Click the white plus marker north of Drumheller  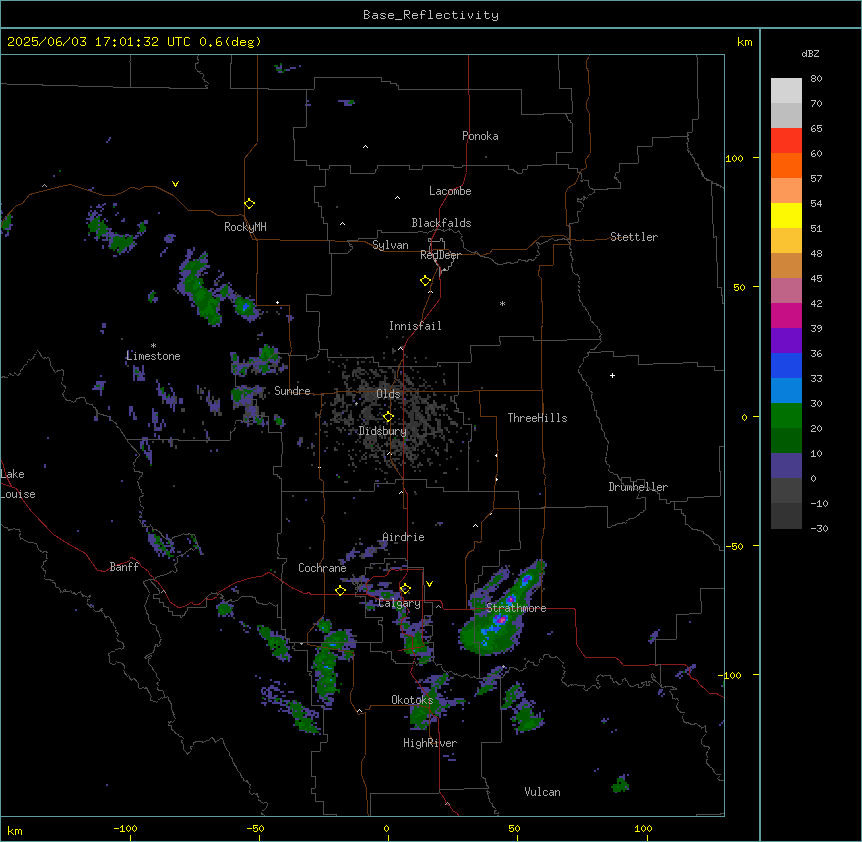[x=612, y=375]
